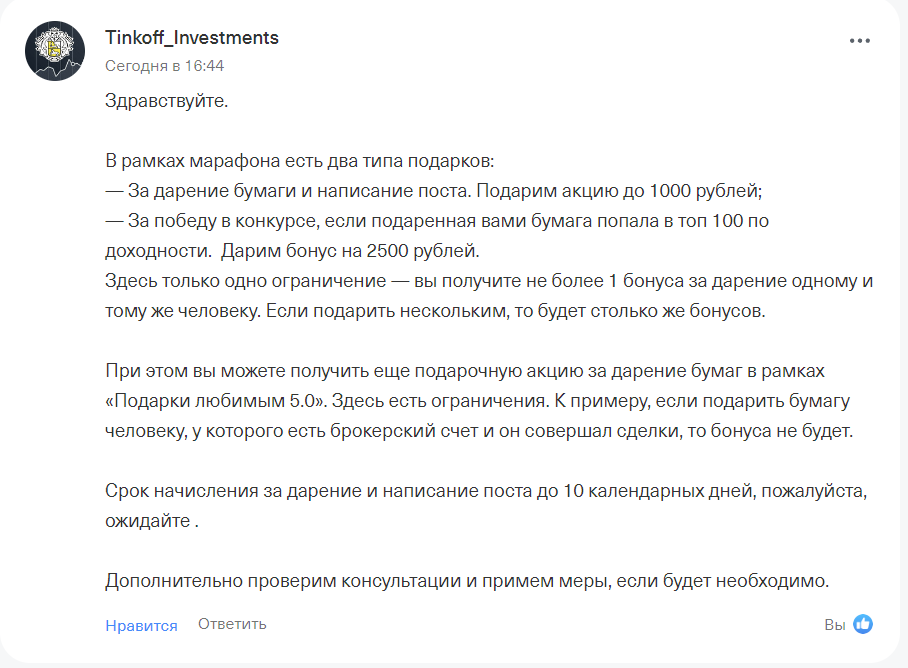This screenshot has height=668, width=908.
Task: Click the word ожидайте in the comment
Action: pos(148,521)
